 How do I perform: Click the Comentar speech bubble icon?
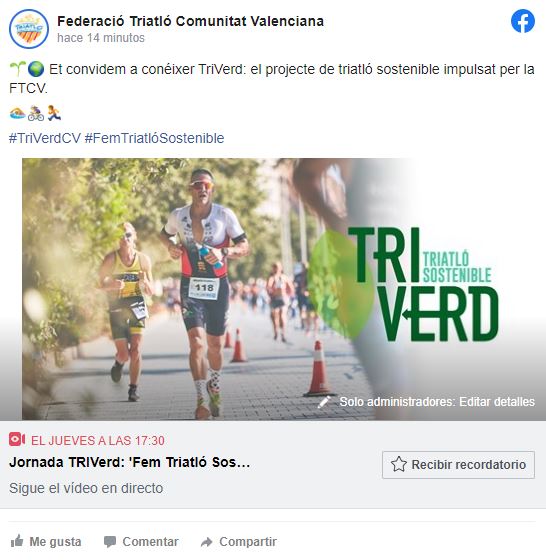(110, 542)
